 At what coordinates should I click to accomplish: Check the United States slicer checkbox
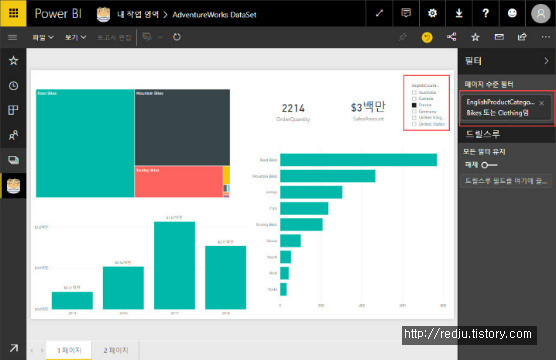click(x=414, y=124)
